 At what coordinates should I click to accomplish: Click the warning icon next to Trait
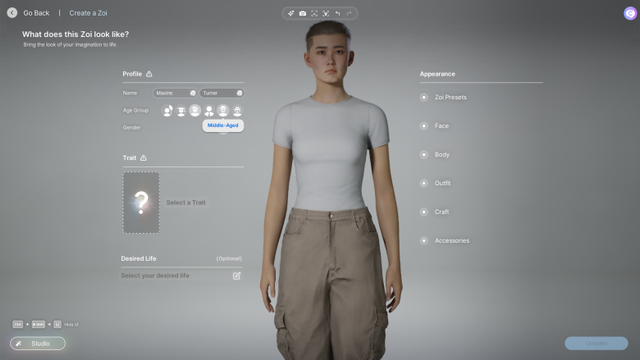(x=143, y=158)
